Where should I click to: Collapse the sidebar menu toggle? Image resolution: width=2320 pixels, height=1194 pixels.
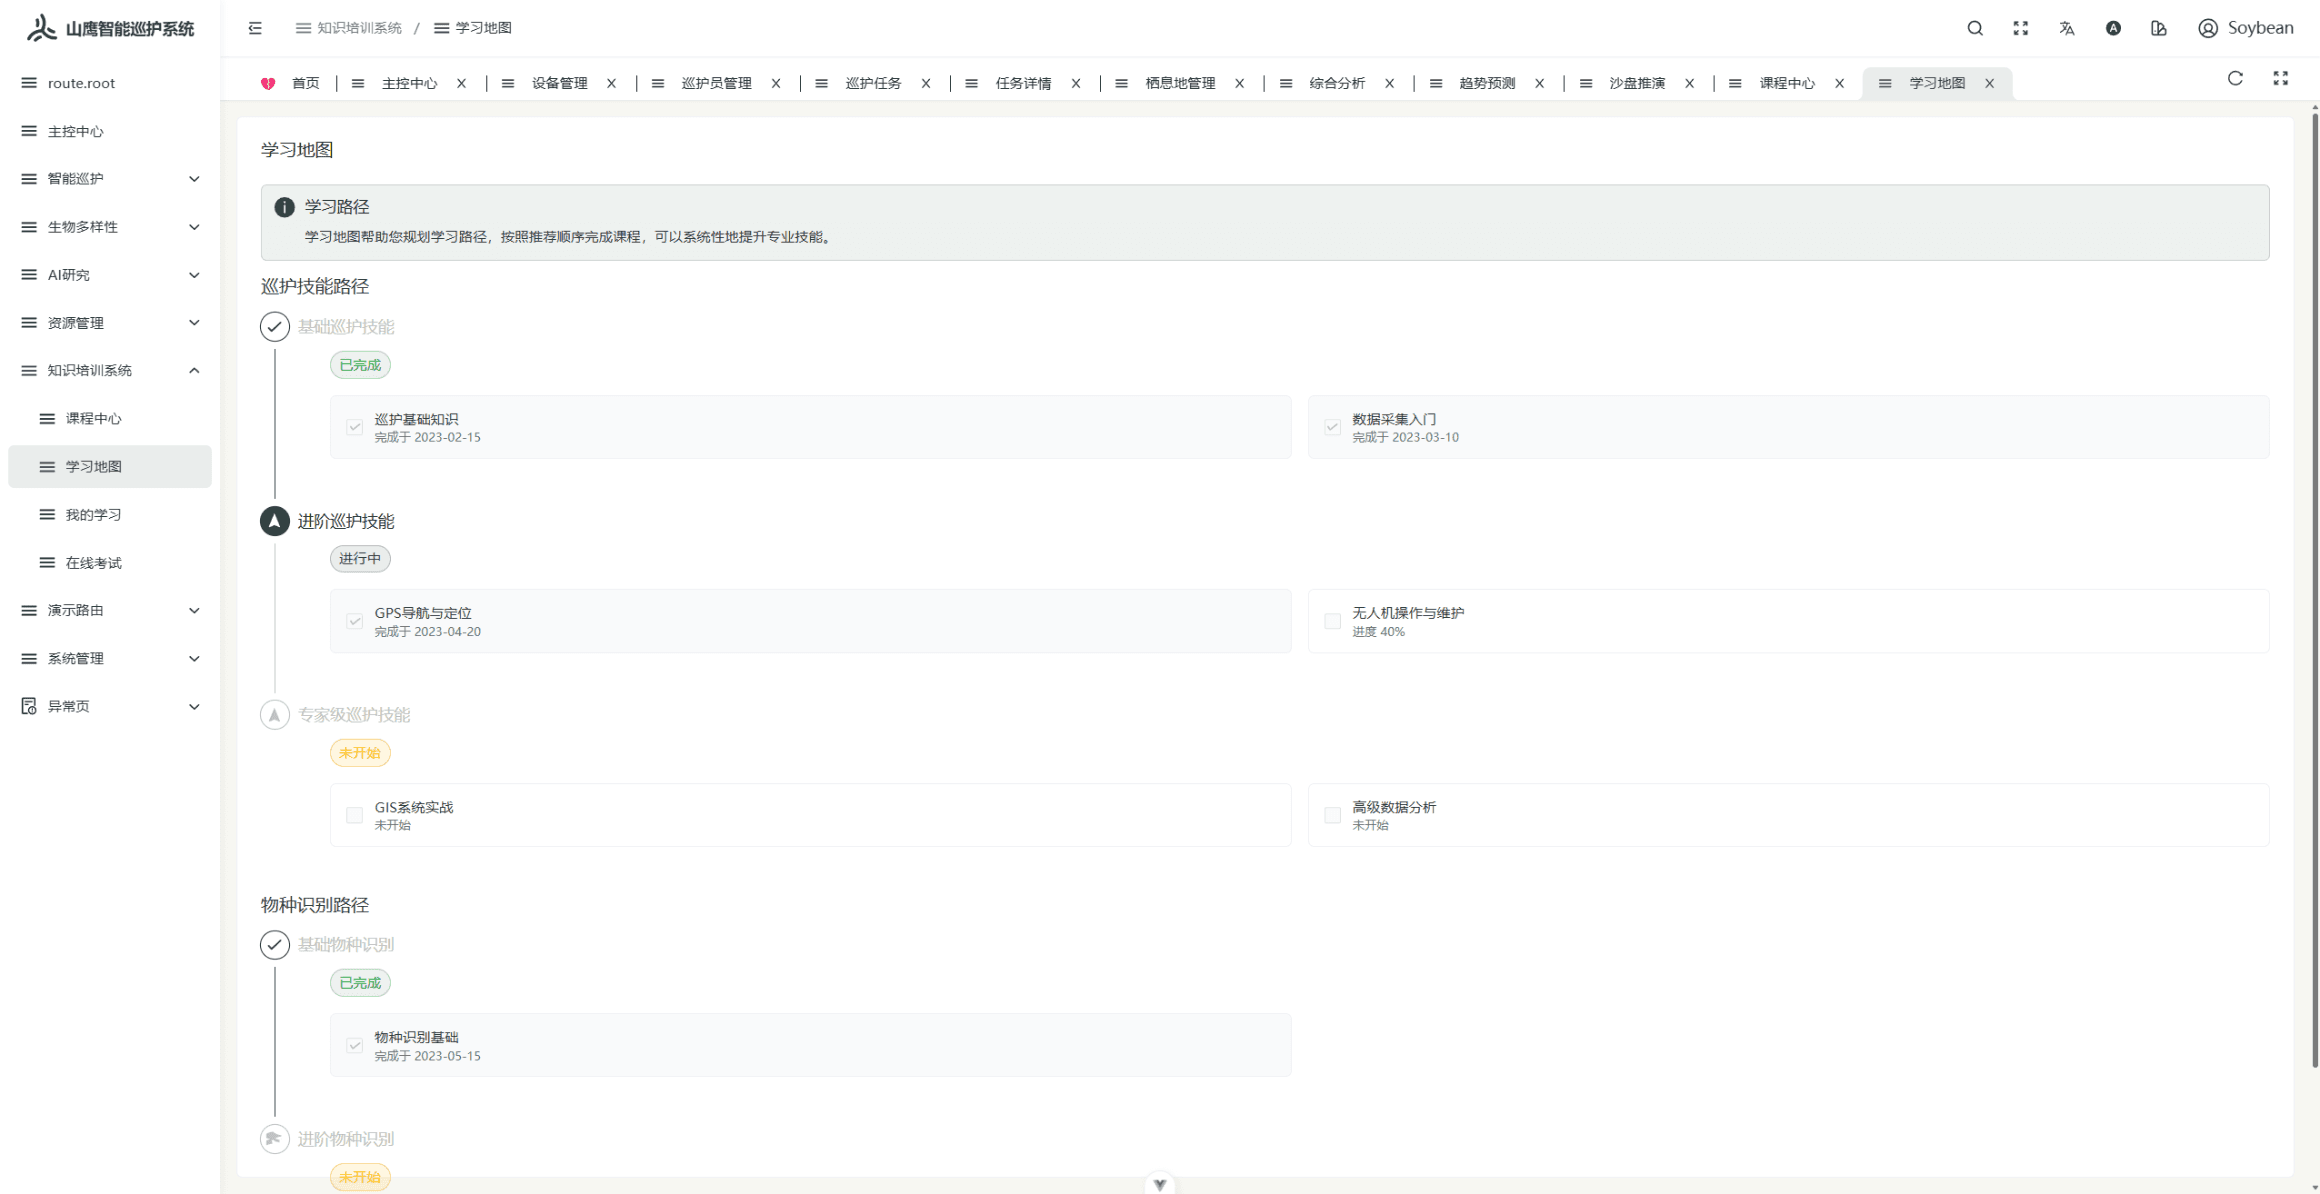point(255,28)
